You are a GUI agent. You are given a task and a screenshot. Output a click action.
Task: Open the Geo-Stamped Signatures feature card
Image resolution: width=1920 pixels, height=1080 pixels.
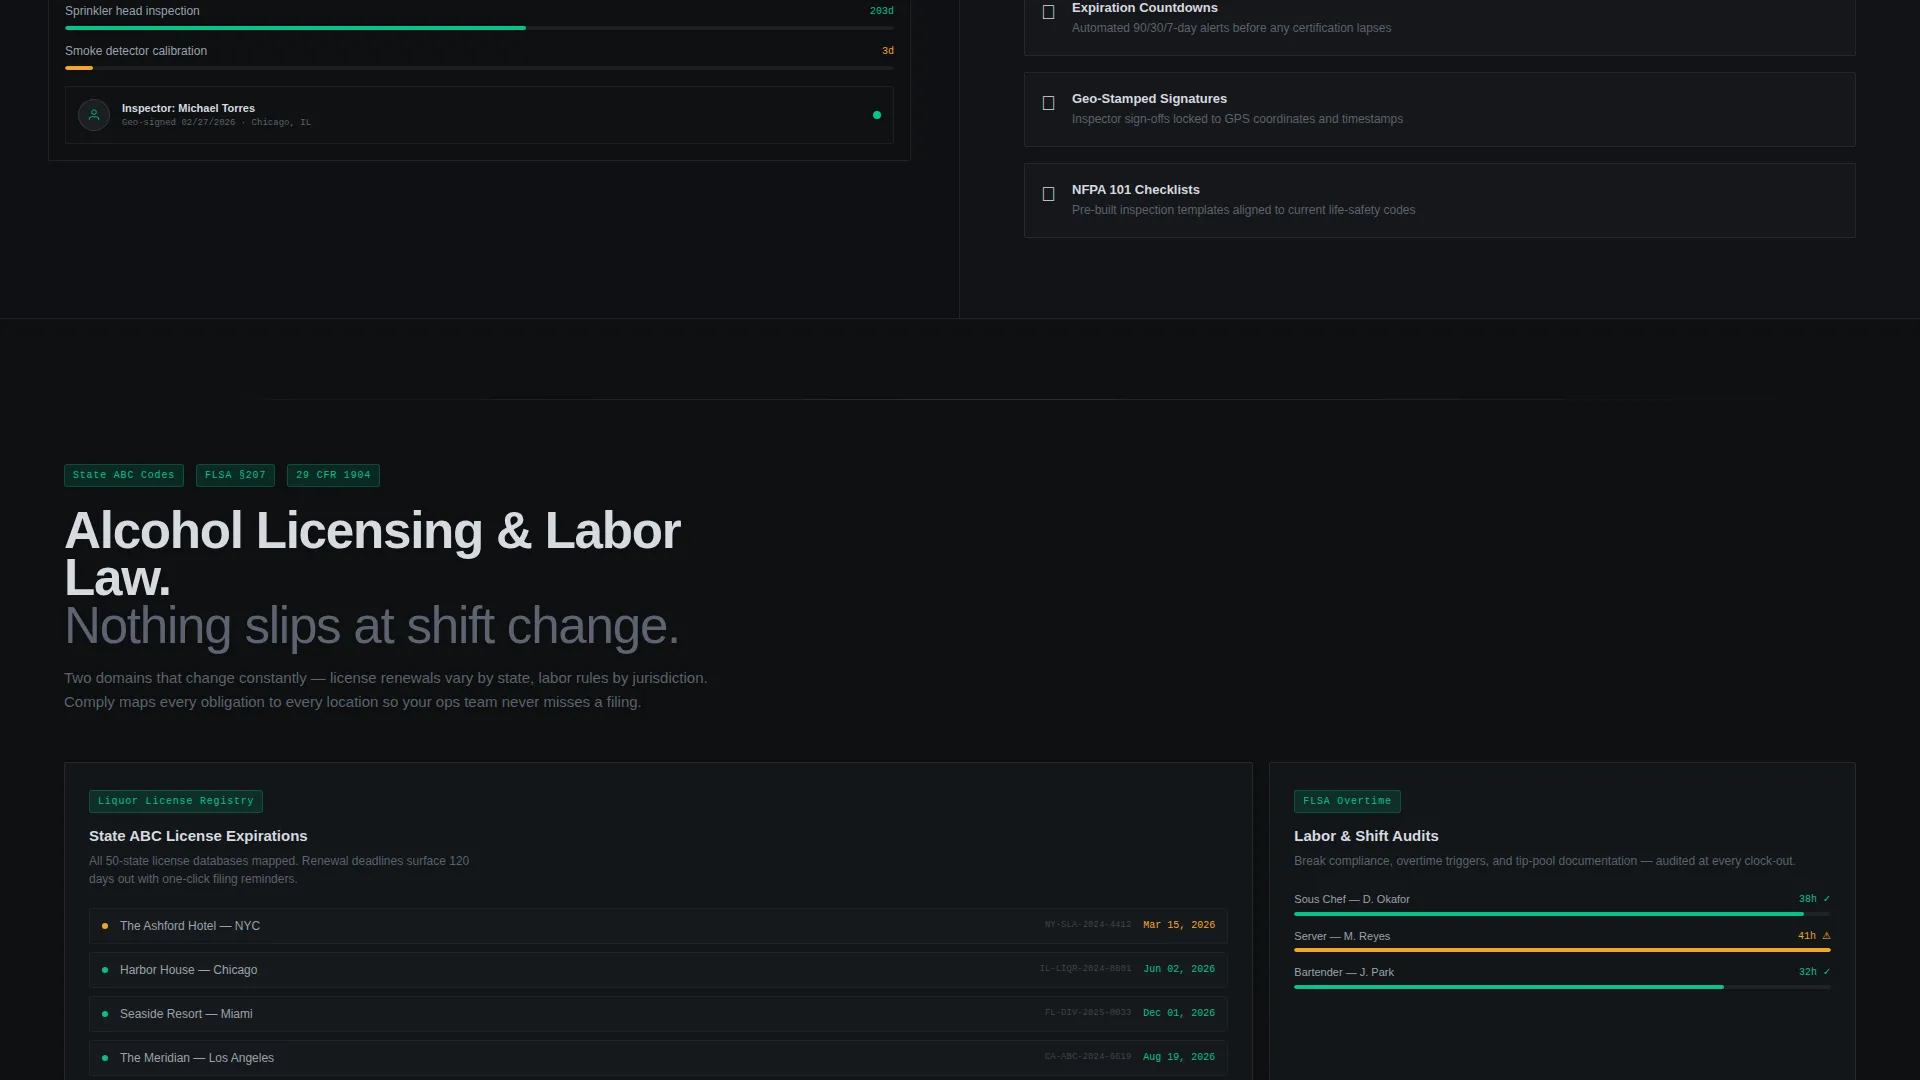coord(1439,109)
